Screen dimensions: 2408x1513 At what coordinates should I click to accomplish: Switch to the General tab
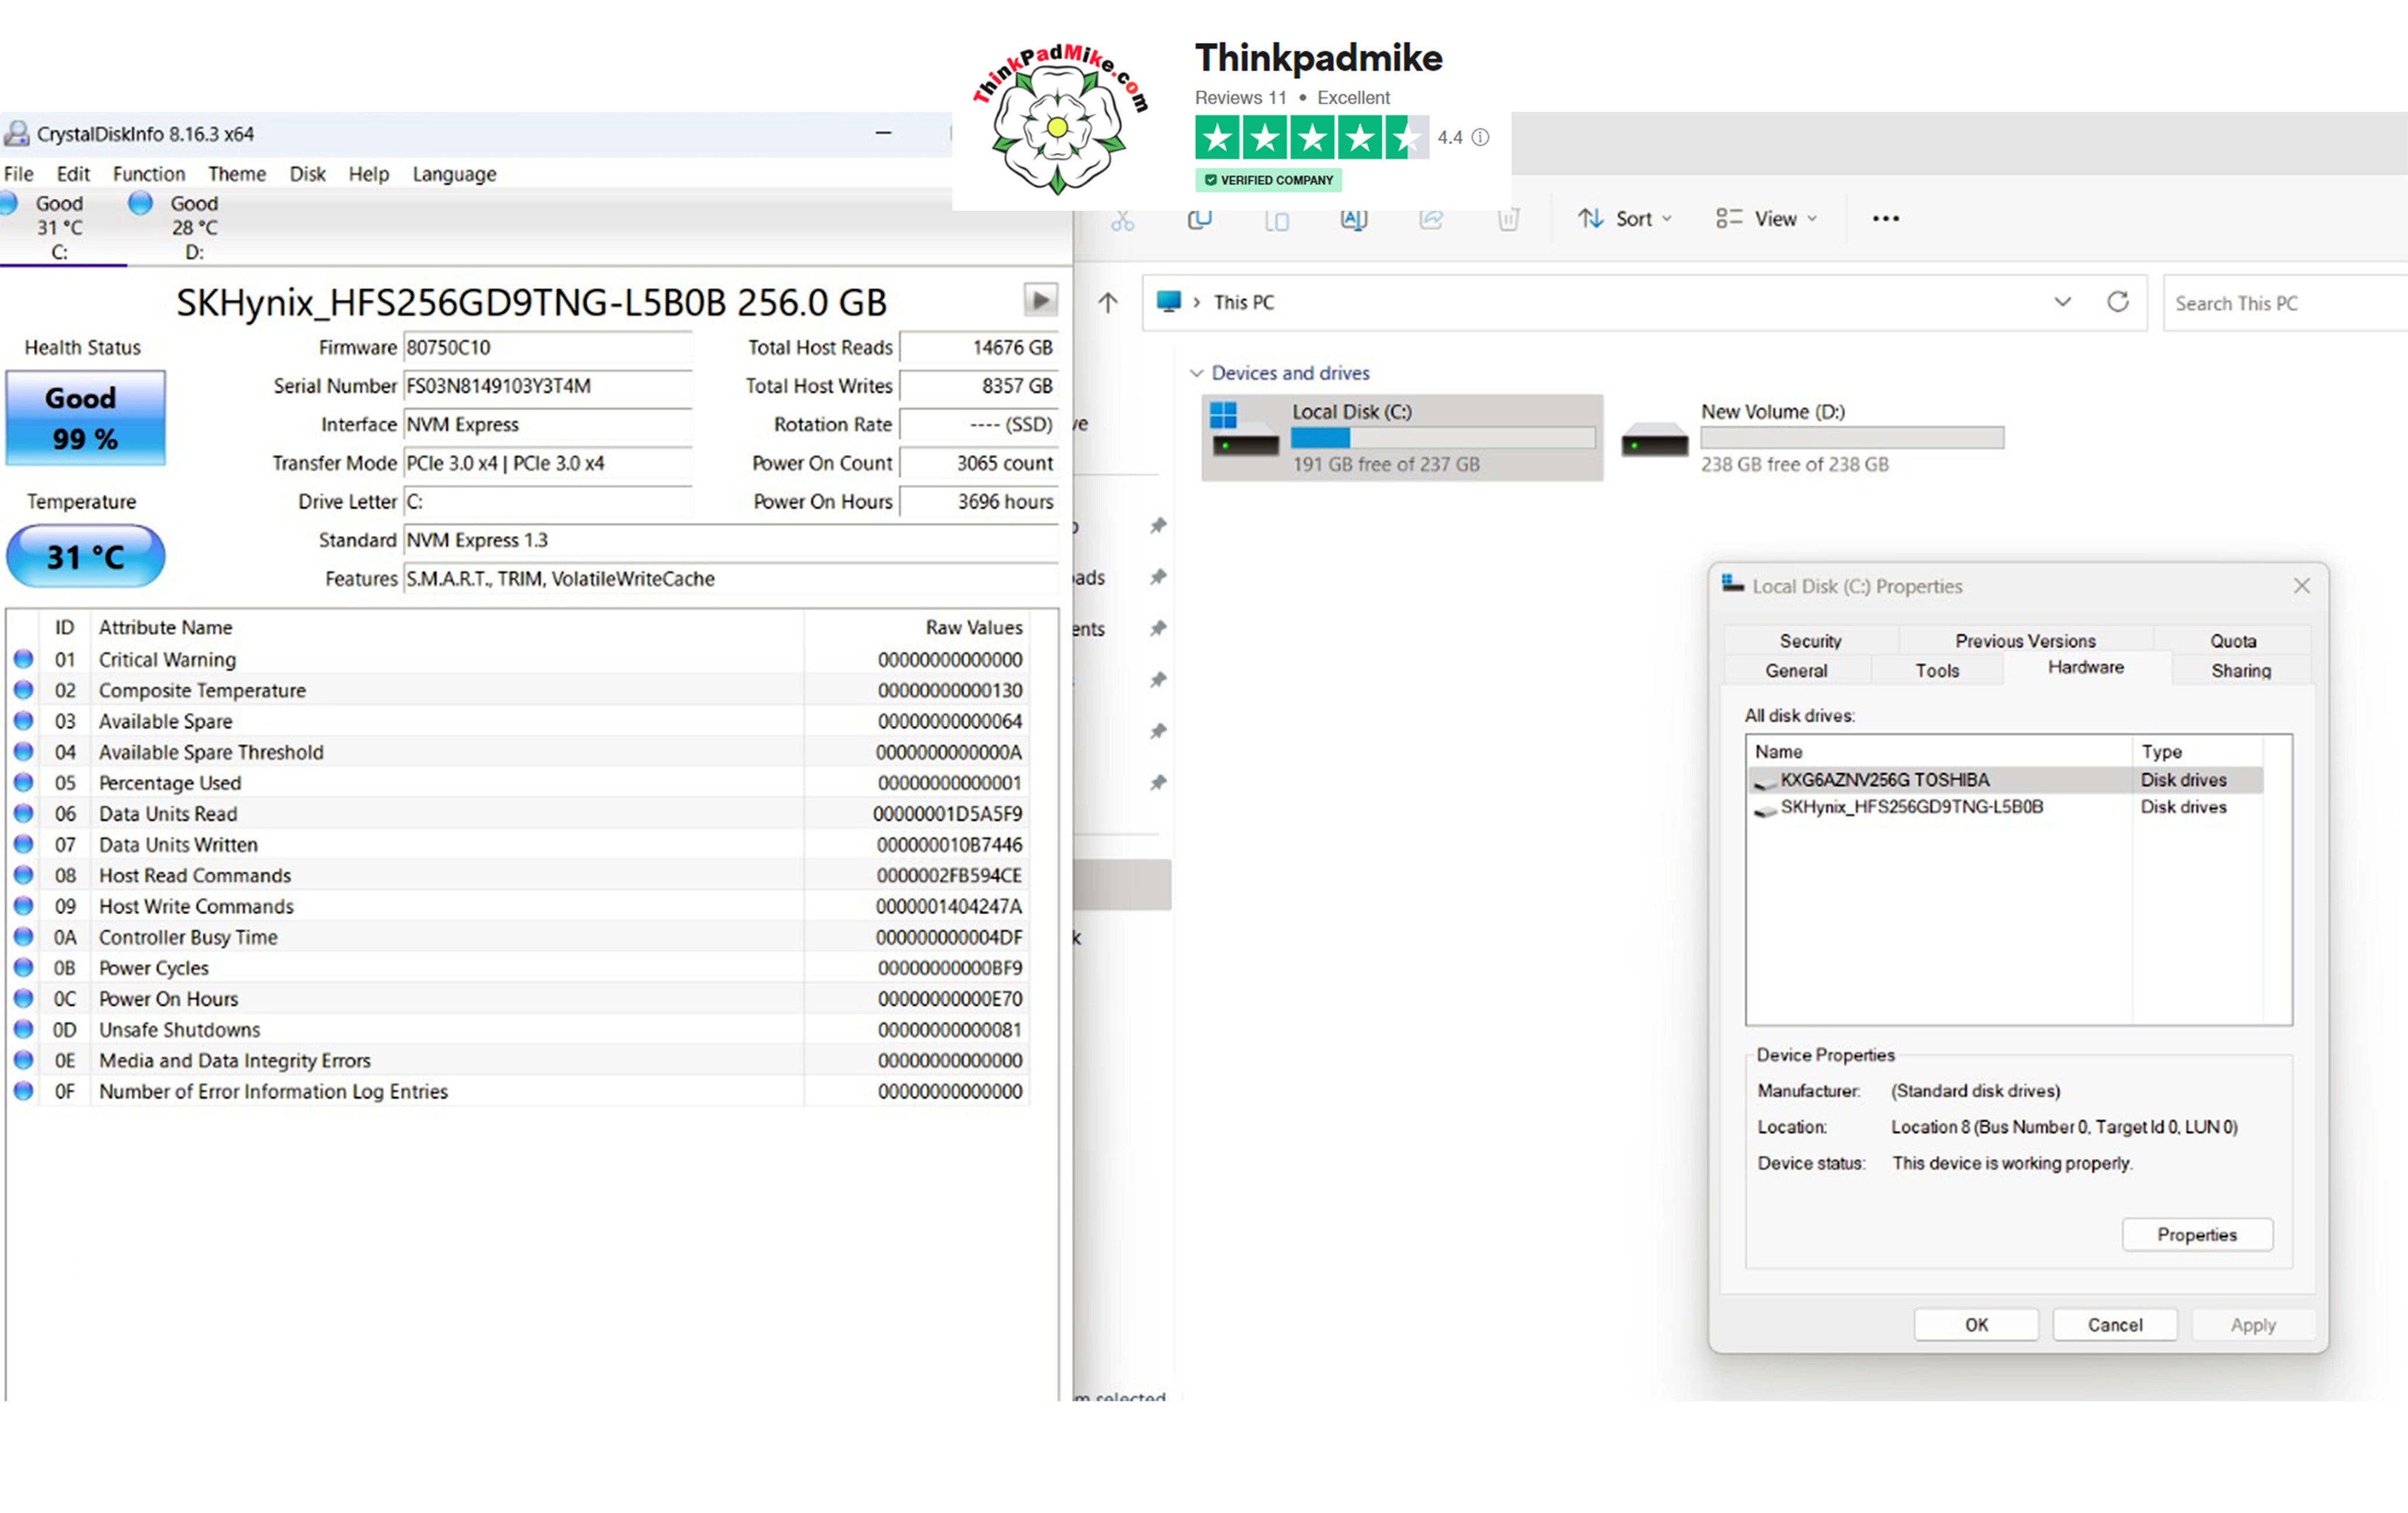(x=1796, y=670)
